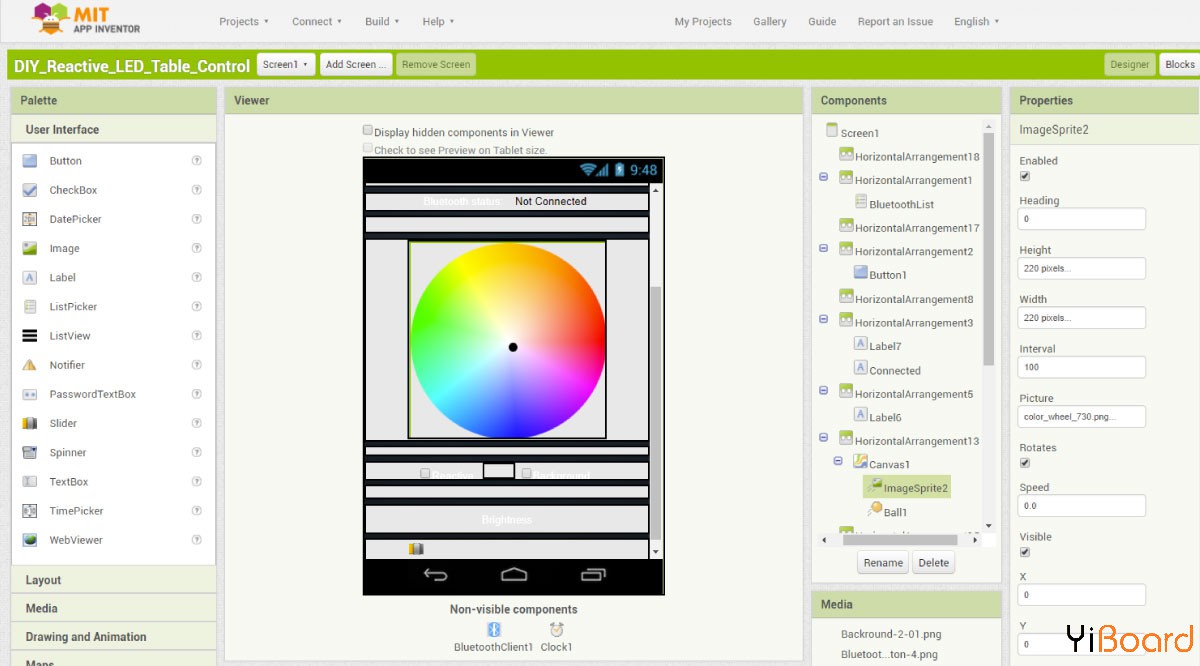The height and width of the screenshot is (666, 1200).
Task: Click the Slider palette icon
Action: 30,423
